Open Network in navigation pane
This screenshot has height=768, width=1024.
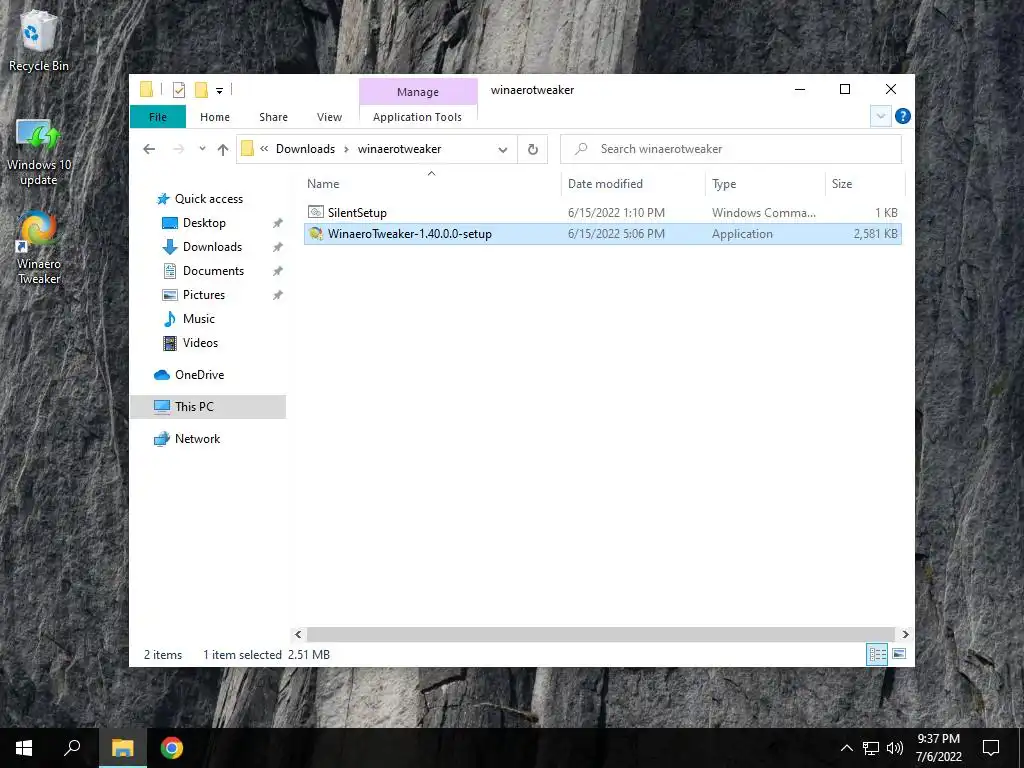pos(197,439)
